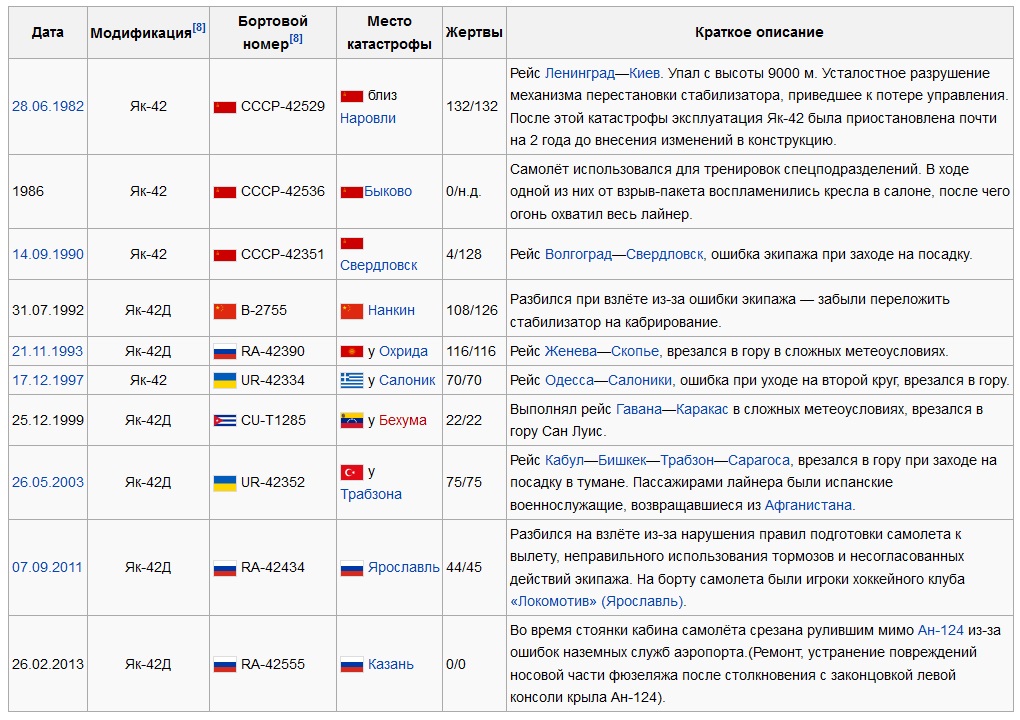The height and width of the screenshot is (720, 1020).
Task: Click the Turkish flag above Трабзона
Action: coord(351,471)
